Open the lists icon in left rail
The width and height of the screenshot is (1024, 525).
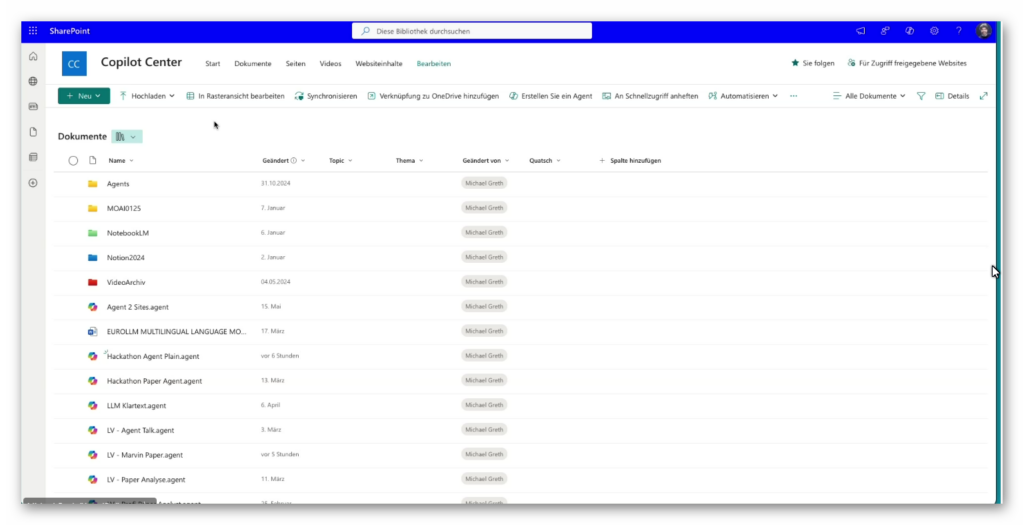33,157
